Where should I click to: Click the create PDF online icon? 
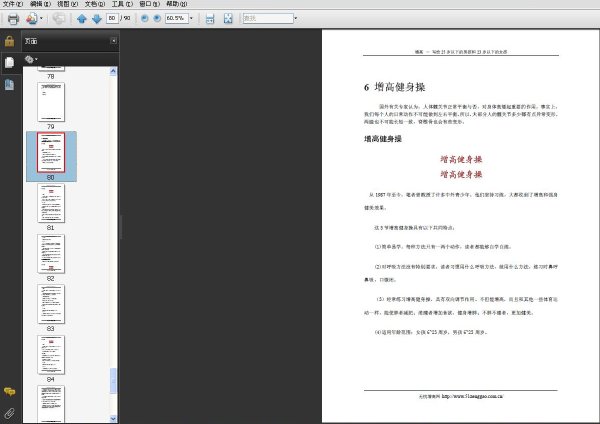tap(32, 18)
